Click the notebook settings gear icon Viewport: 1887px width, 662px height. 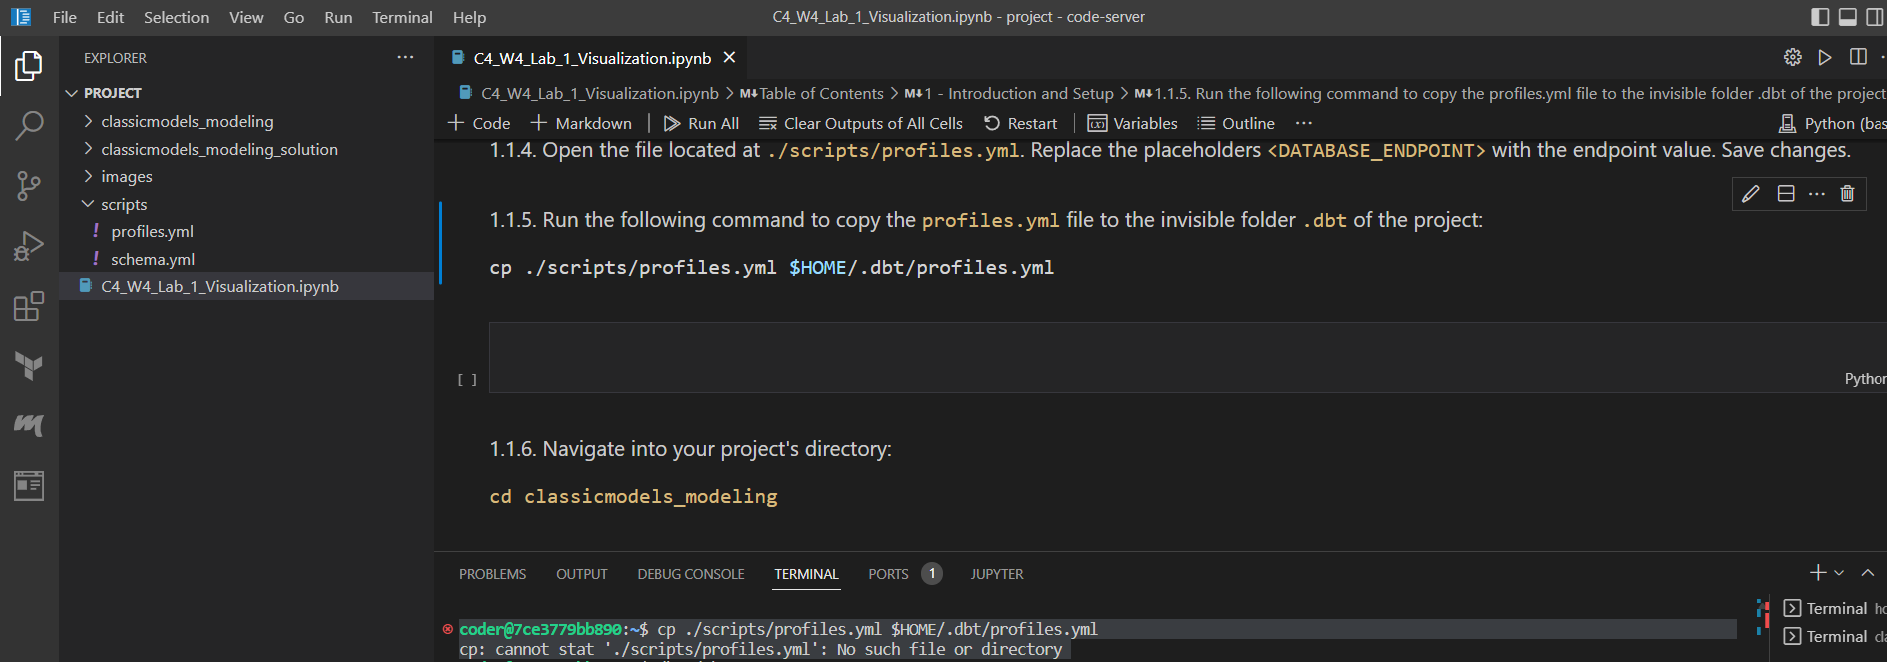[x=1793, y=58]
